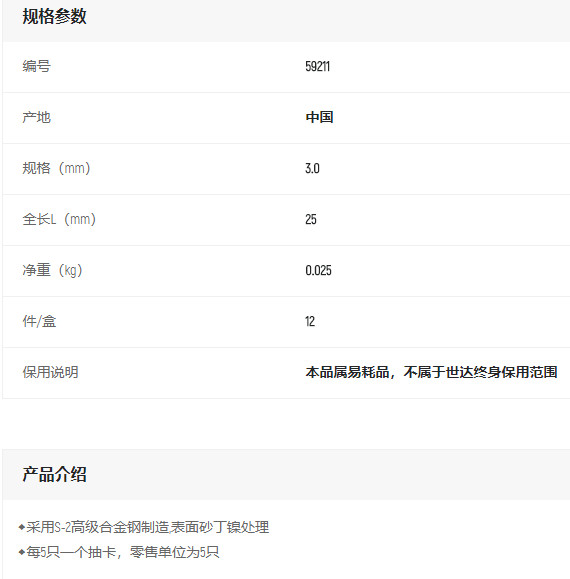
Task: Click the 保用说明 row label
Action: click(50, 372)
